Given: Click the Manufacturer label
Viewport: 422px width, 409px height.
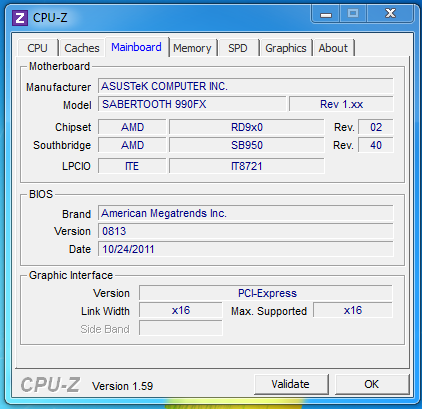Looking at the screenshot, I should [x=58, y=87].
